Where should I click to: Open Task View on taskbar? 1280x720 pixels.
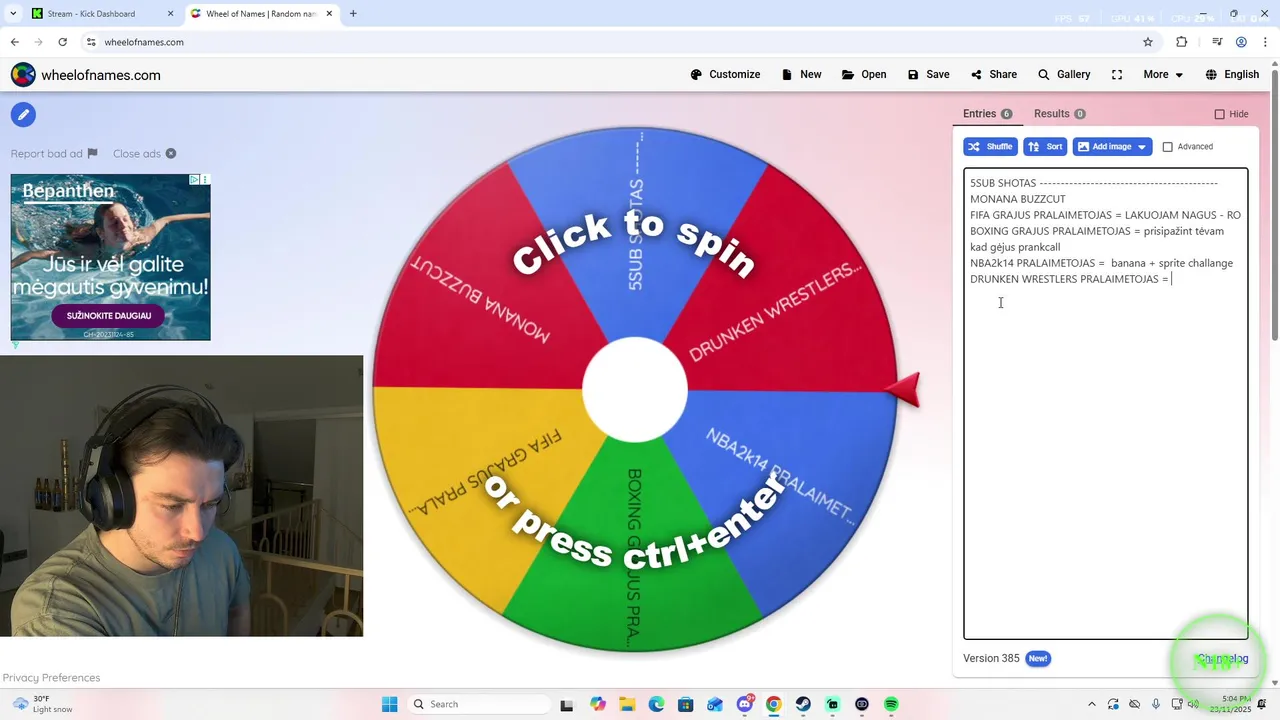566,704
